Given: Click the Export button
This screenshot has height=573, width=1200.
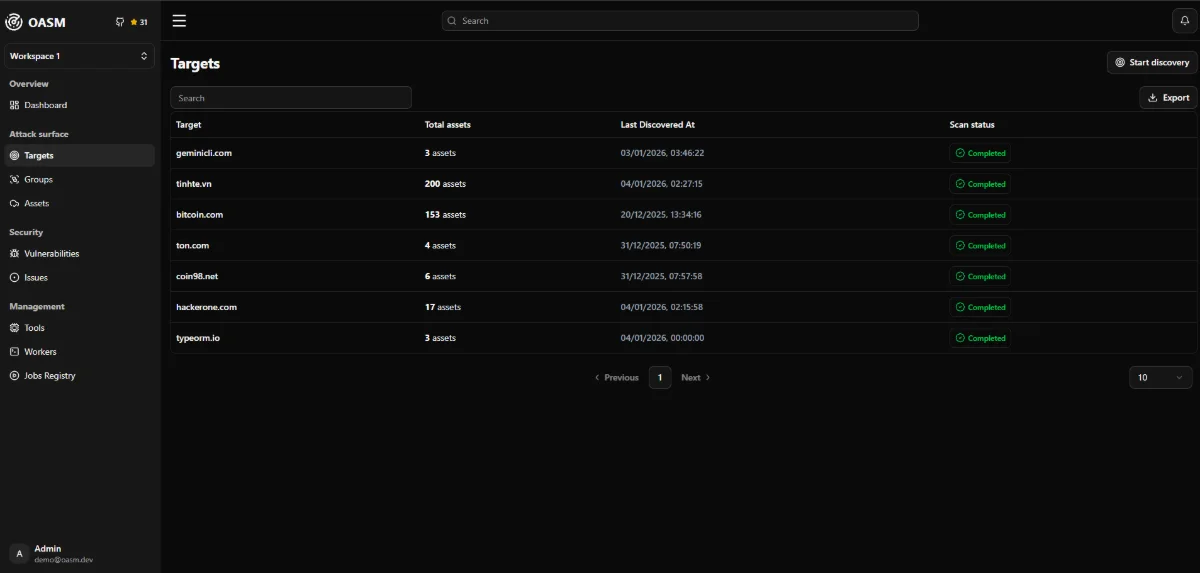Looking at the screenshot, I should pos(1168,97).
